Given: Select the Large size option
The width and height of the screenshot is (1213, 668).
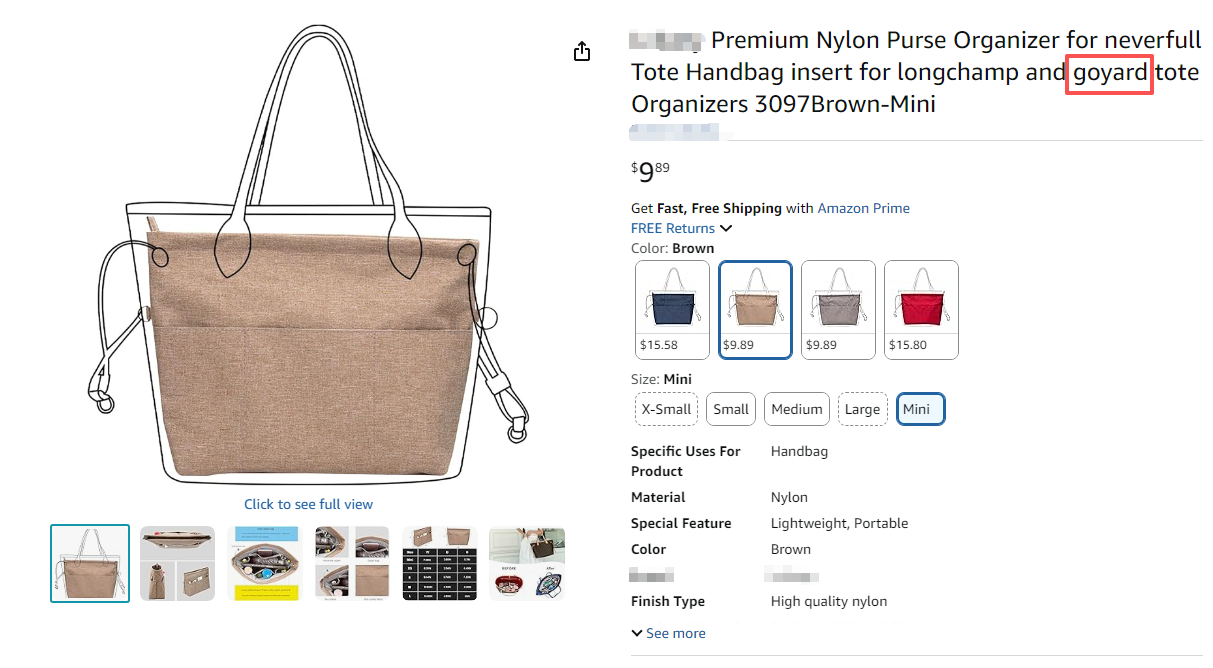Looking at the screenshot, I should click(x=862, y=409).
